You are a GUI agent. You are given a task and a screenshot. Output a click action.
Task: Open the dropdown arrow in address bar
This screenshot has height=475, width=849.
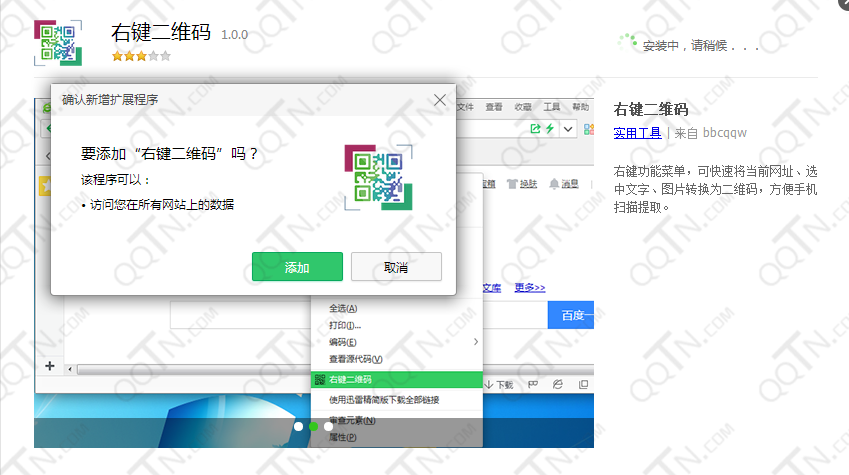click(x=568, y=129)
